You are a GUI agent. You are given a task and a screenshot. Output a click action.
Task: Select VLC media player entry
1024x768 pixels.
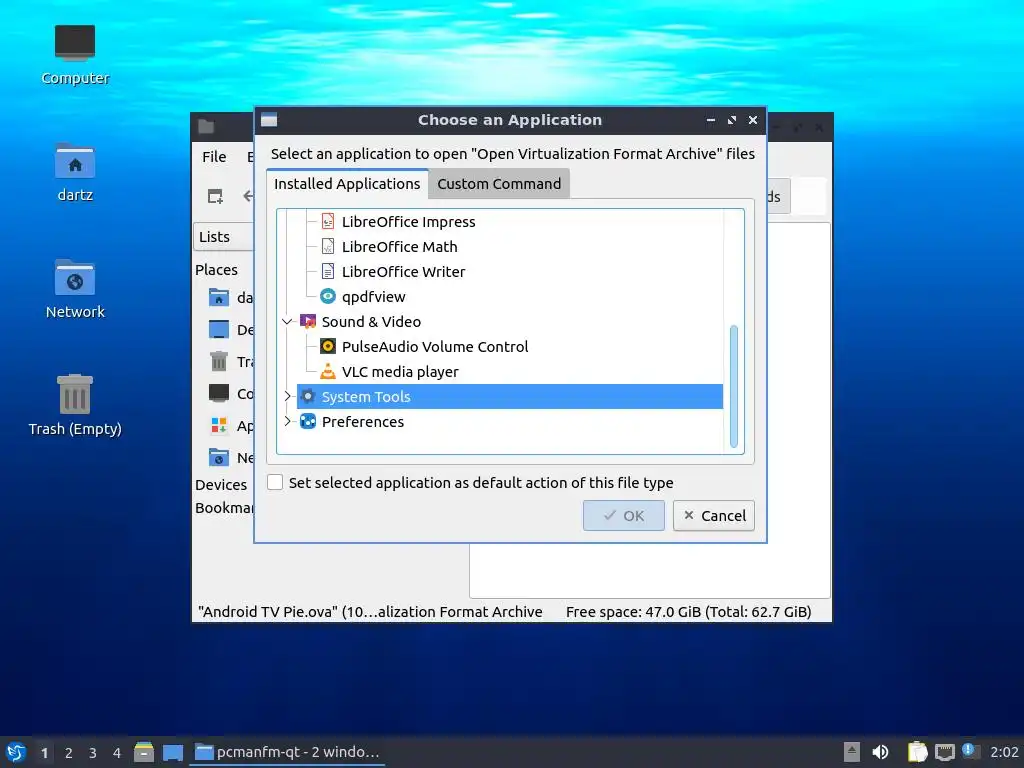tap(400, 372)
